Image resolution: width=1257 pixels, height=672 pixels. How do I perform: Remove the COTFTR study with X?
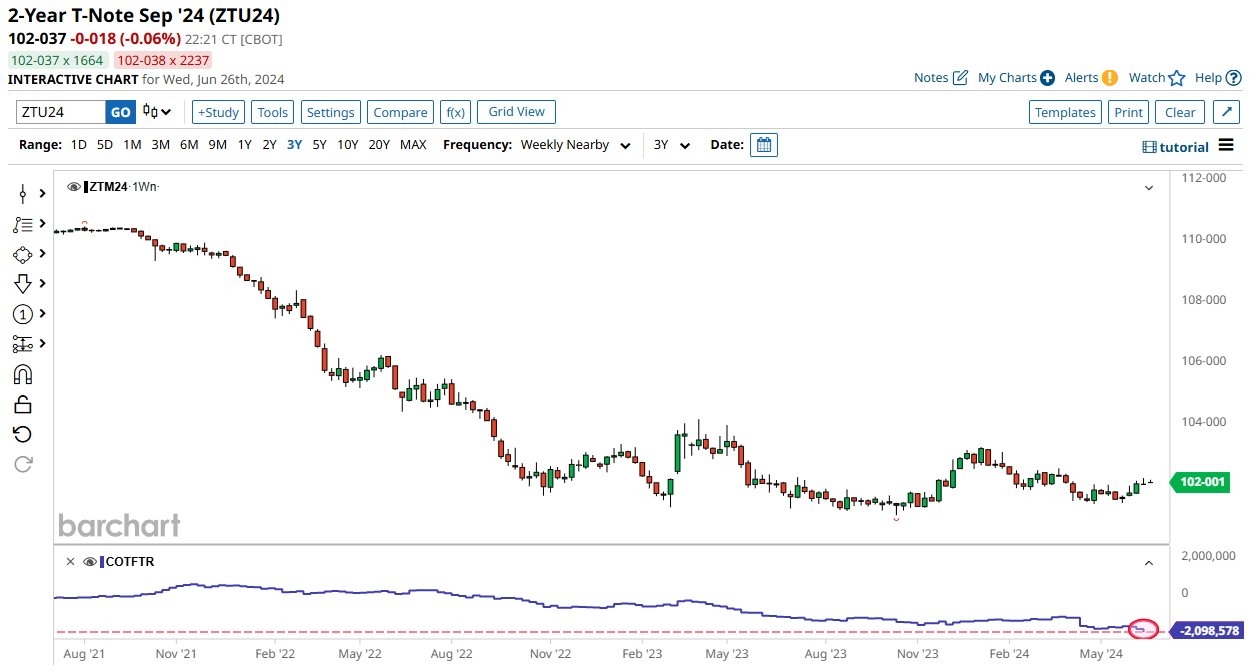(x=69, y=562)
